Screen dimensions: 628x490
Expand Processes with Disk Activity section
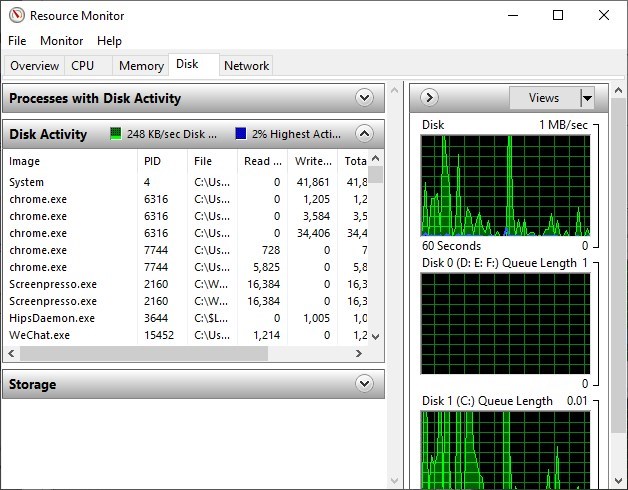point(364,98)
